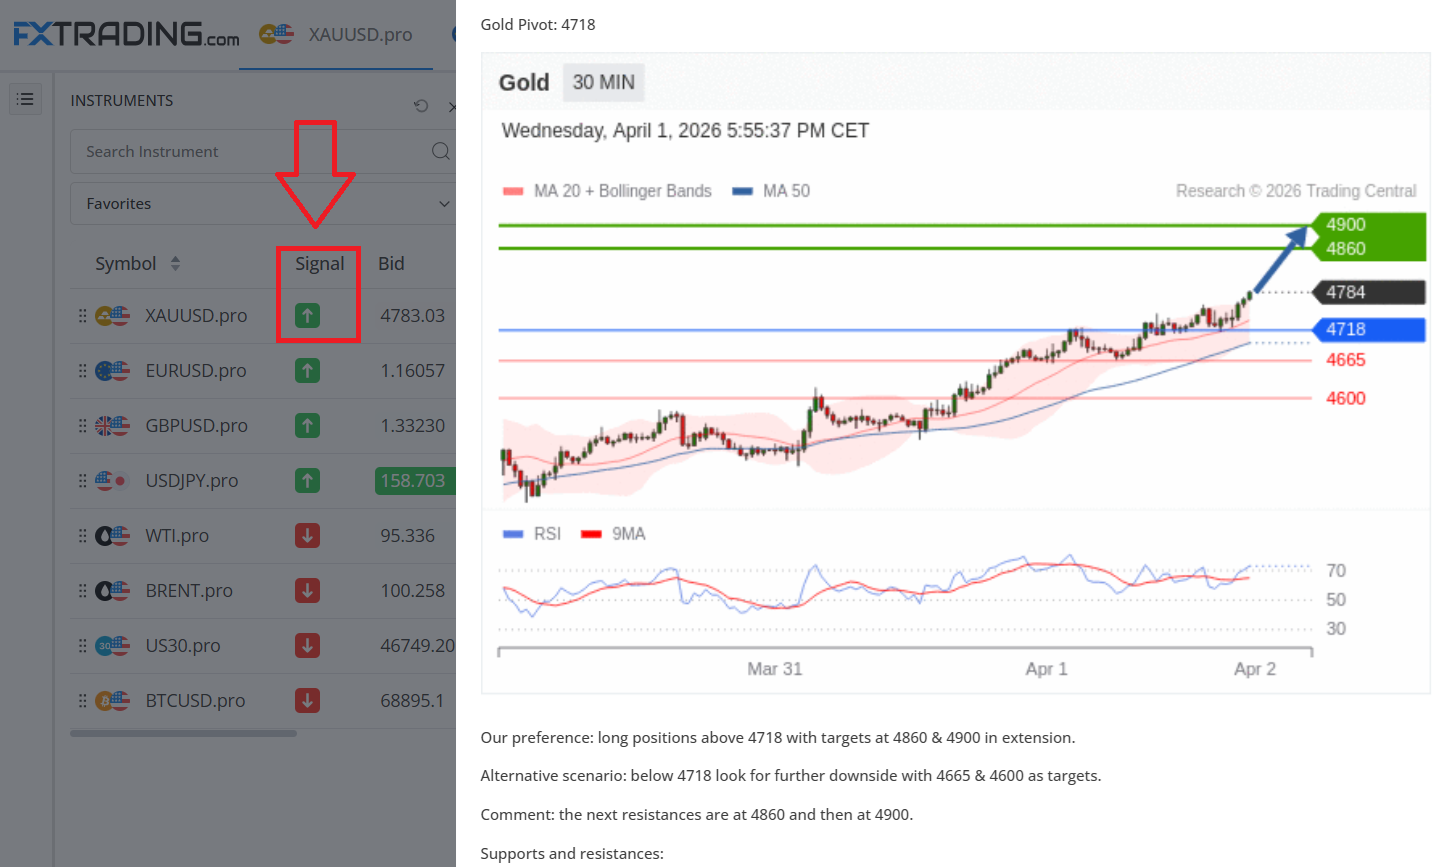Image resolution: width=1454 pixels, height=867 pixels.
Task: Select the XAUUSD.pro symbol name
Action: coord(196,316)
